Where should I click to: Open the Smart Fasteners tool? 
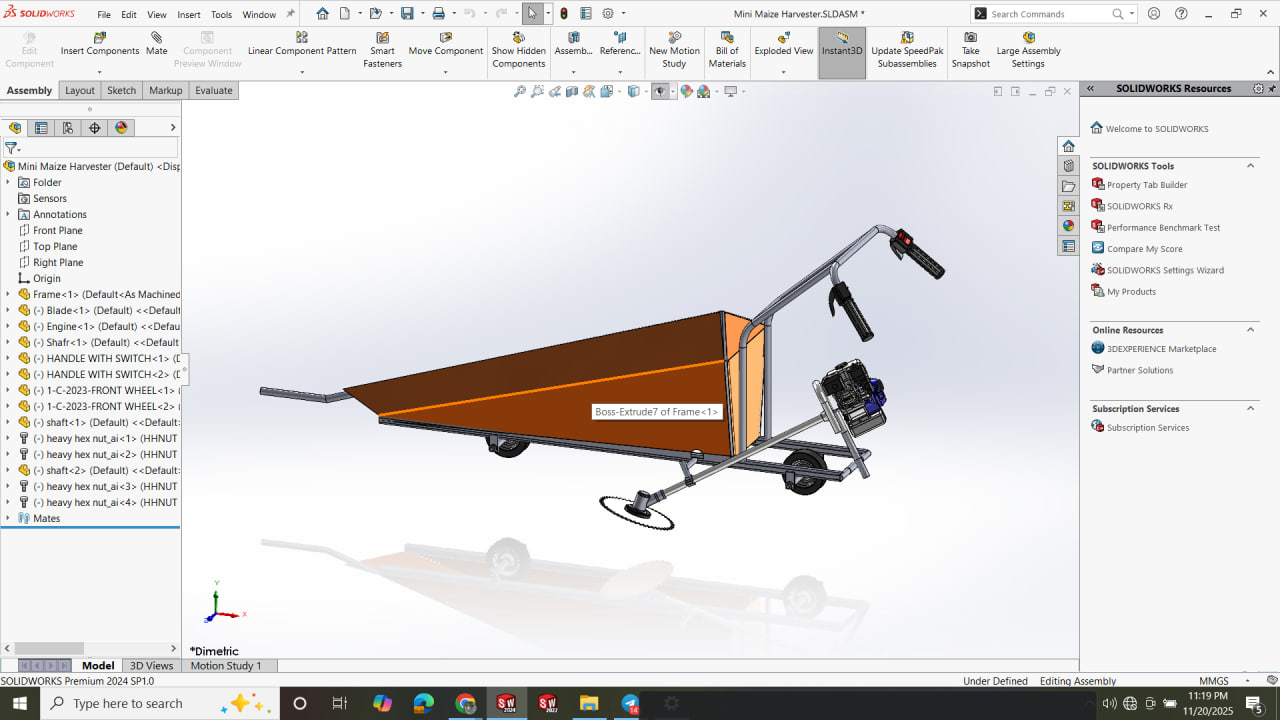point(382,38)
